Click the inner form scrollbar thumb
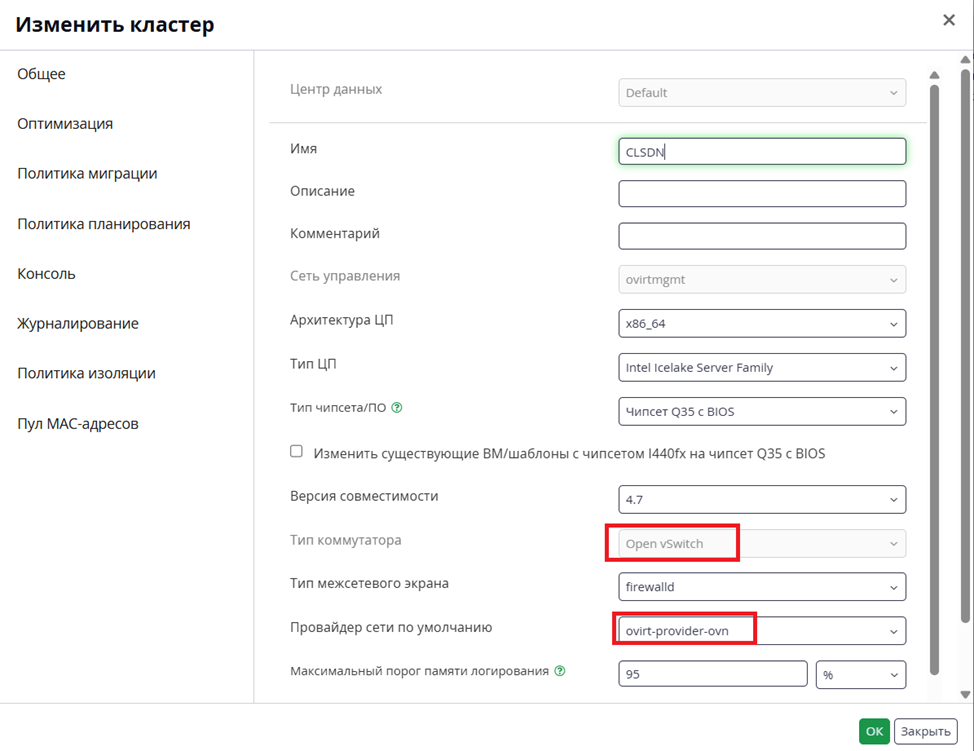974x751 pixels. tap(934, 379)
